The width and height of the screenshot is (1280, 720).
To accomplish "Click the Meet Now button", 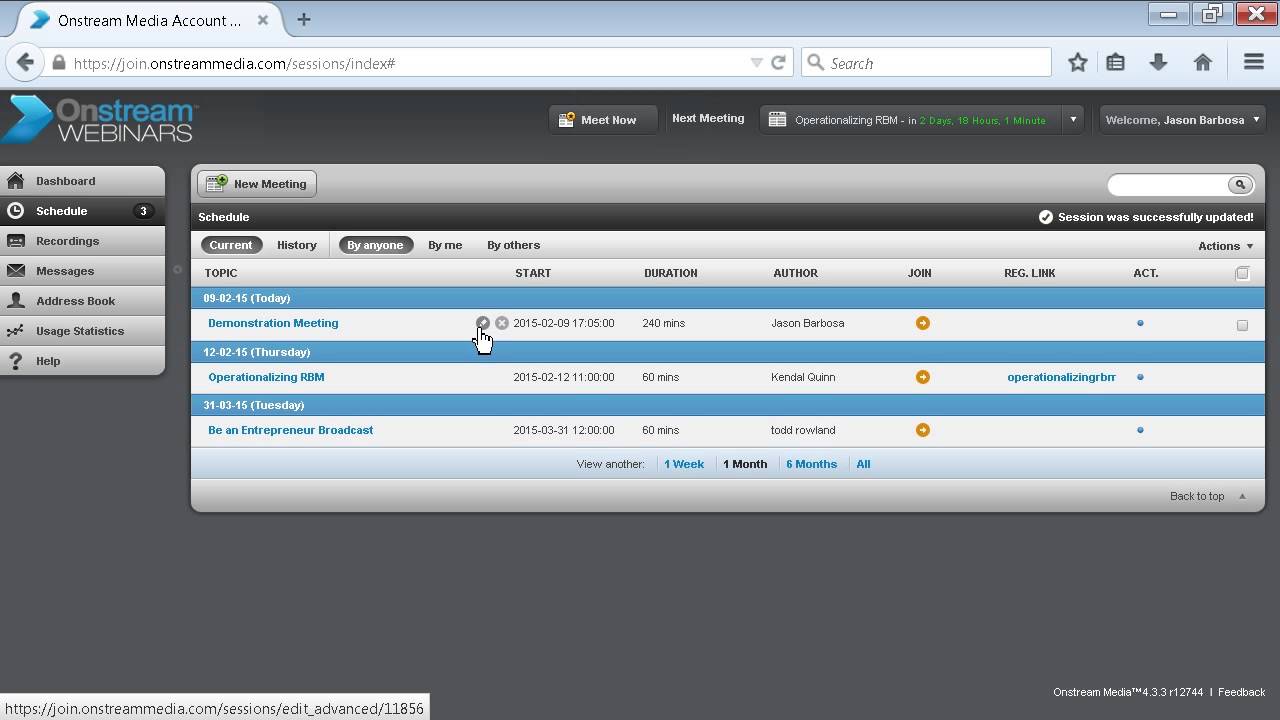I will pyautogui.click(x=602, y=120).
